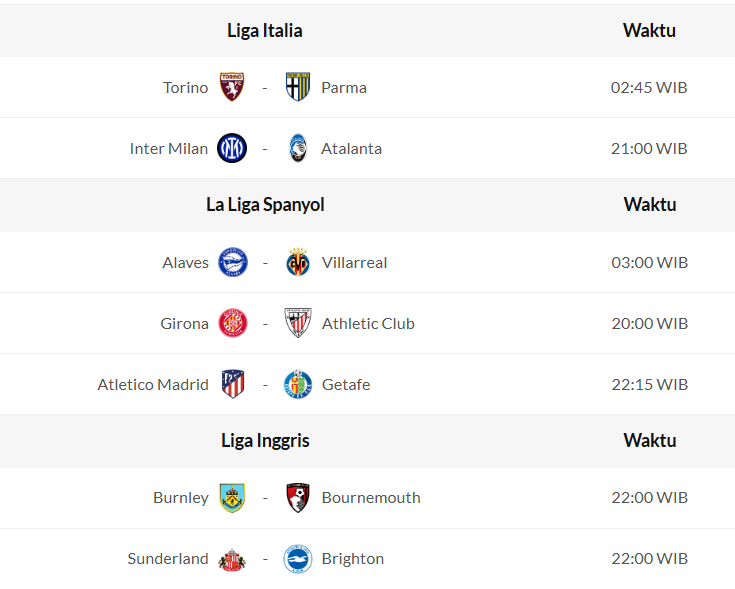Select the La Liga Spanyol header
Image resolution: width=735 pixels, height=589 pixels.
265,204
